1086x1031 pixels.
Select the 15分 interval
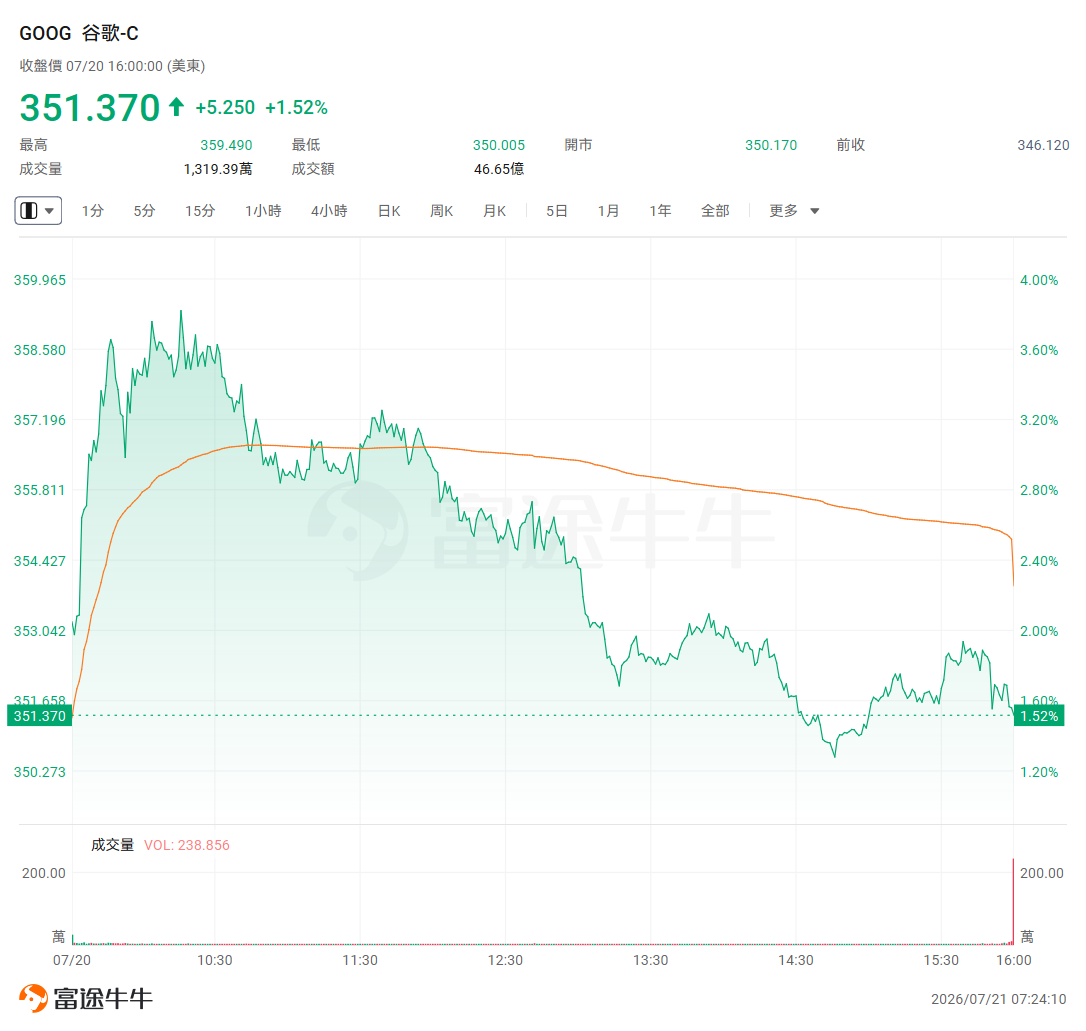(x=199, y=210)
